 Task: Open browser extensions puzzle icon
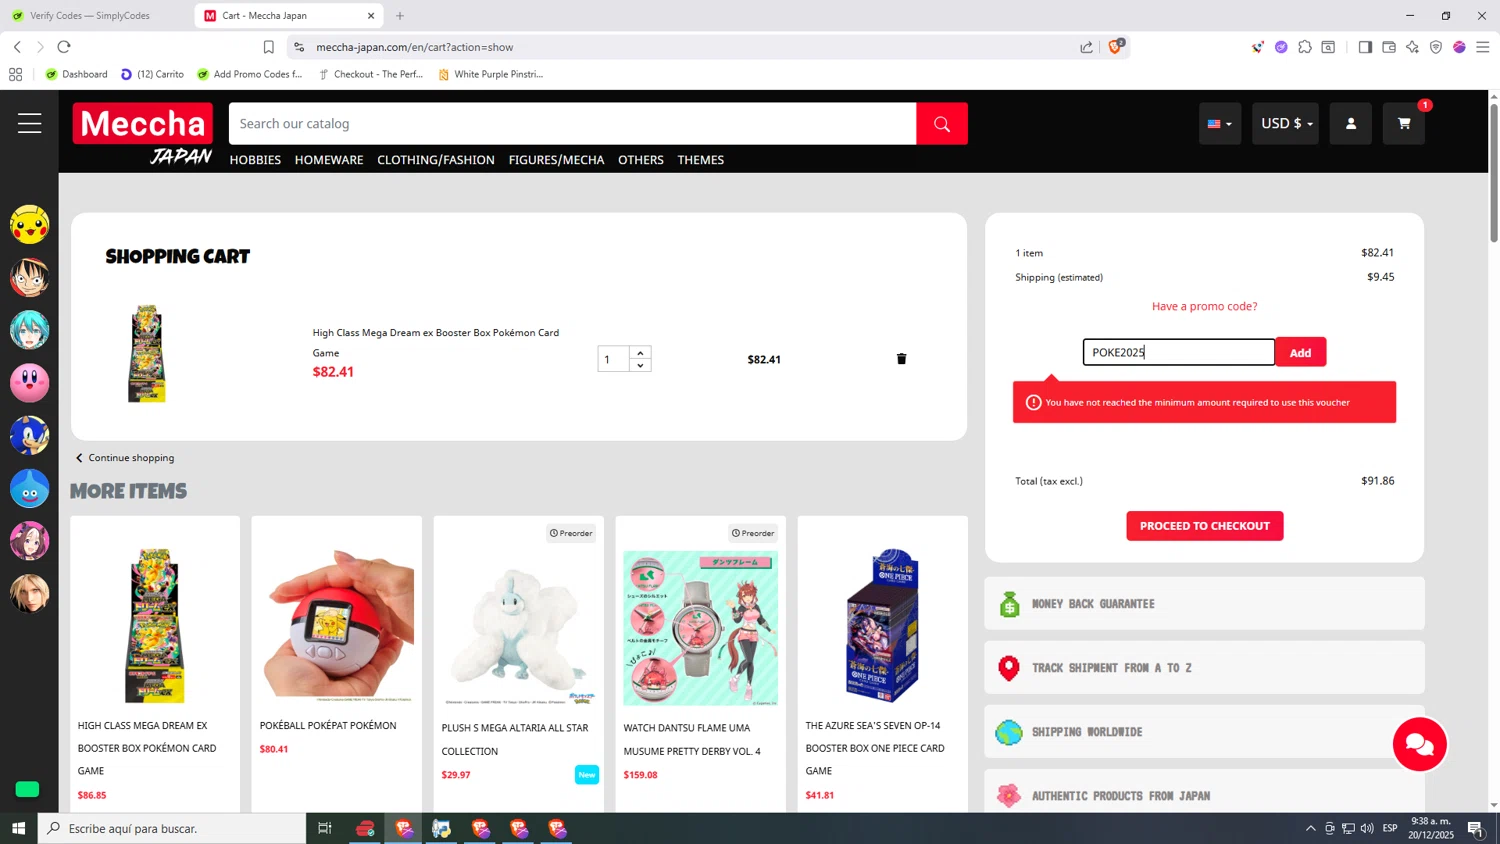(x=1305, y=47)
